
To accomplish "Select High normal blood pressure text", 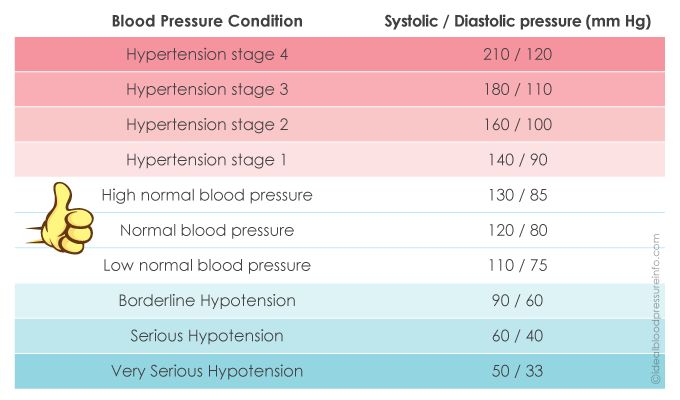I will coord(207,195).
